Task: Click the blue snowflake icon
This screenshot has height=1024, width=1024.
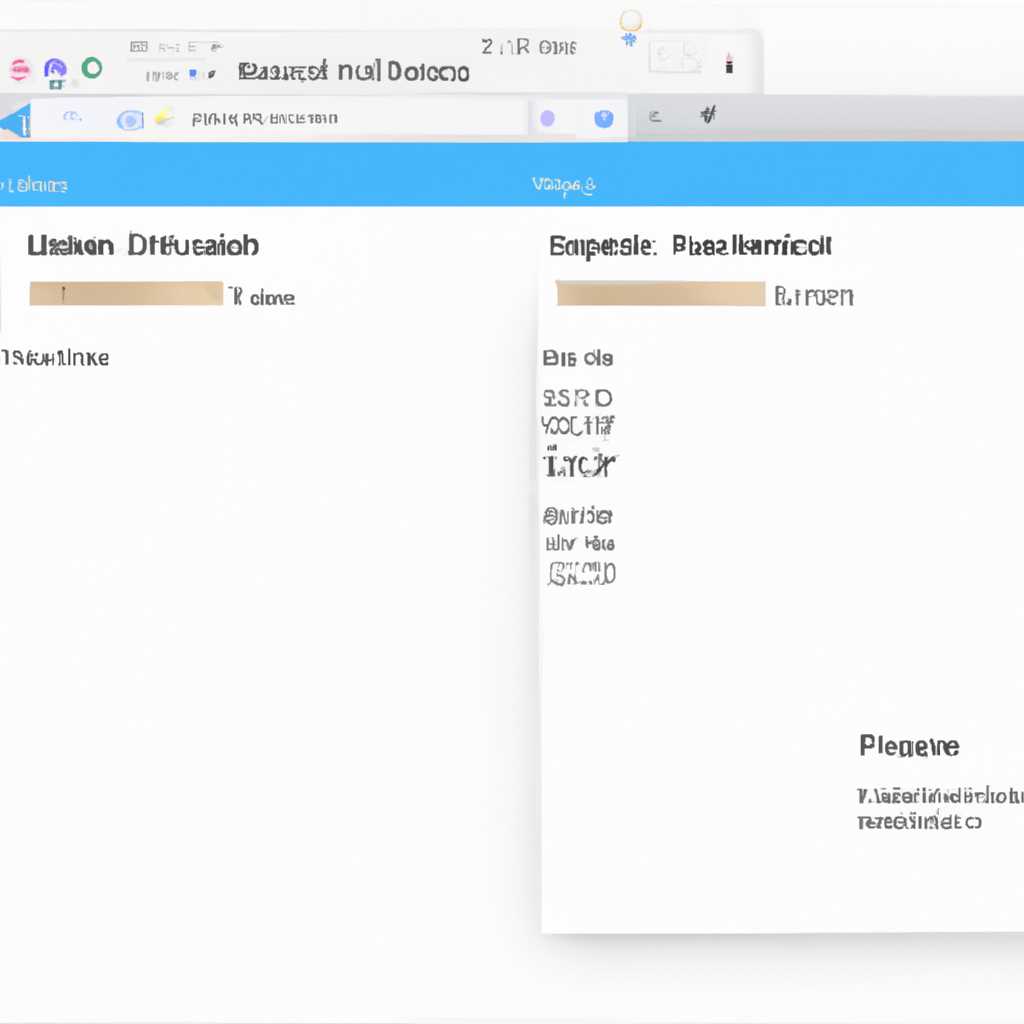Action: tap(629, 40)
